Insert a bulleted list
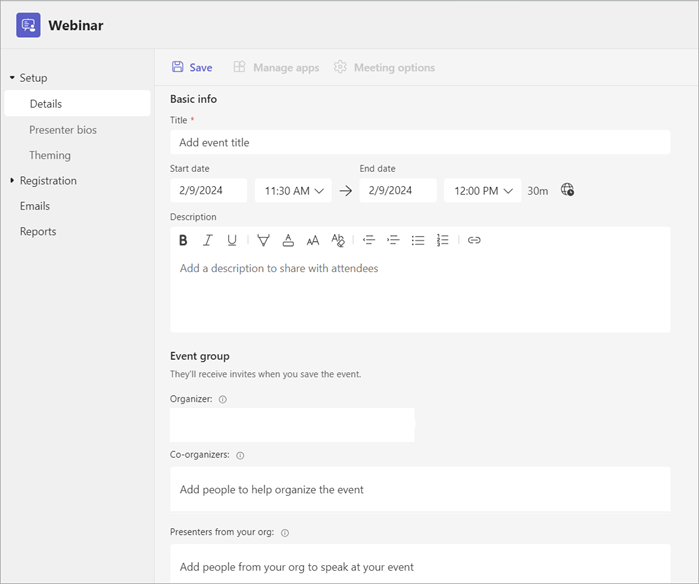 click(418, 240)
